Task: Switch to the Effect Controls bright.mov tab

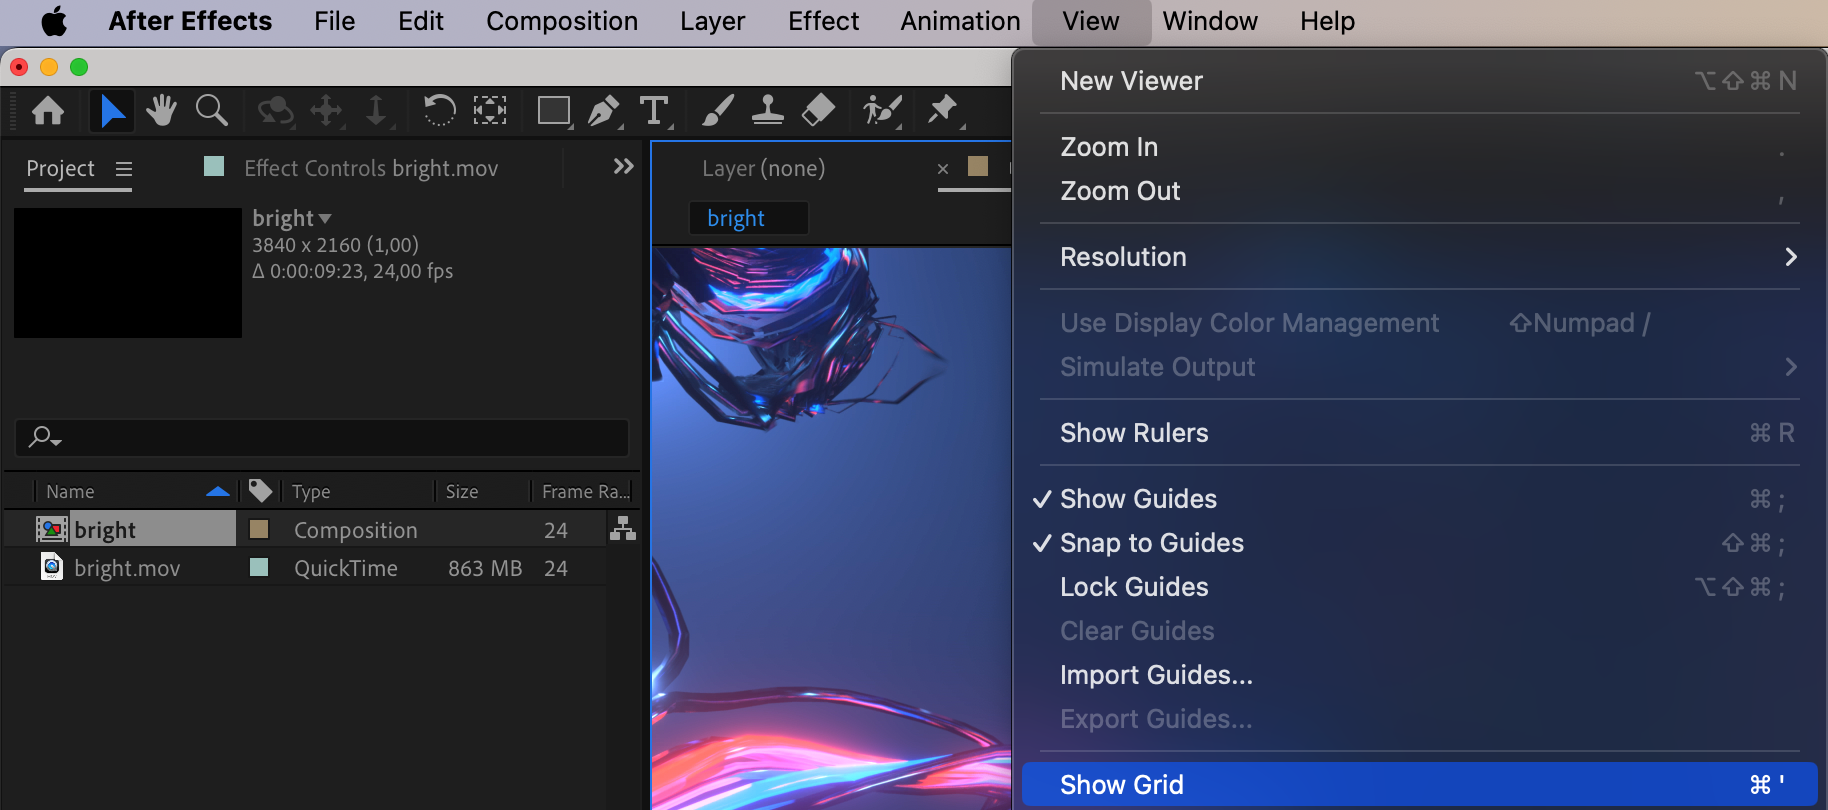Action: (x=371, y=168)
